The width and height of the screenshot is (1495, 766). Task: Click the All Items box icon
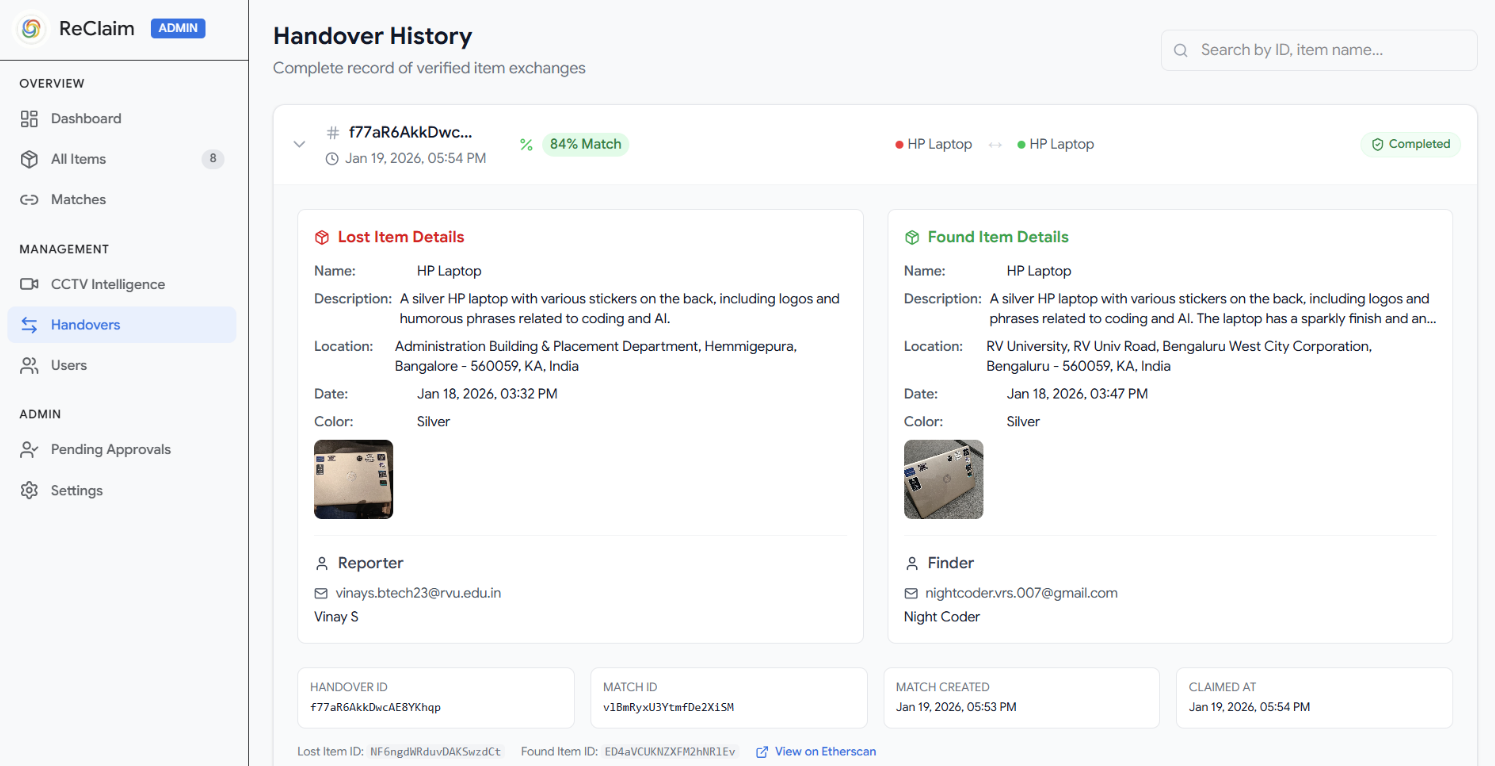point(29,159)
